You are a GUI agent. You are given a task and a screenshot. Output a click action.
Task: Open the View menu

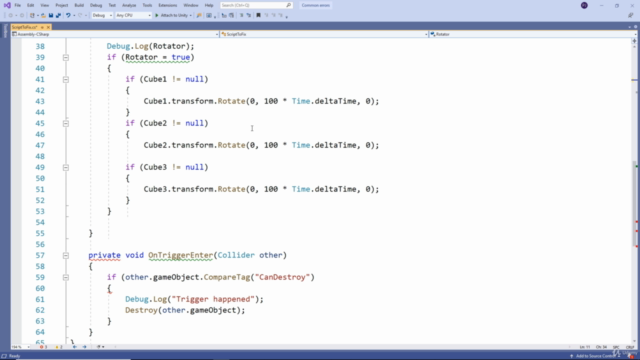(44, 5)
